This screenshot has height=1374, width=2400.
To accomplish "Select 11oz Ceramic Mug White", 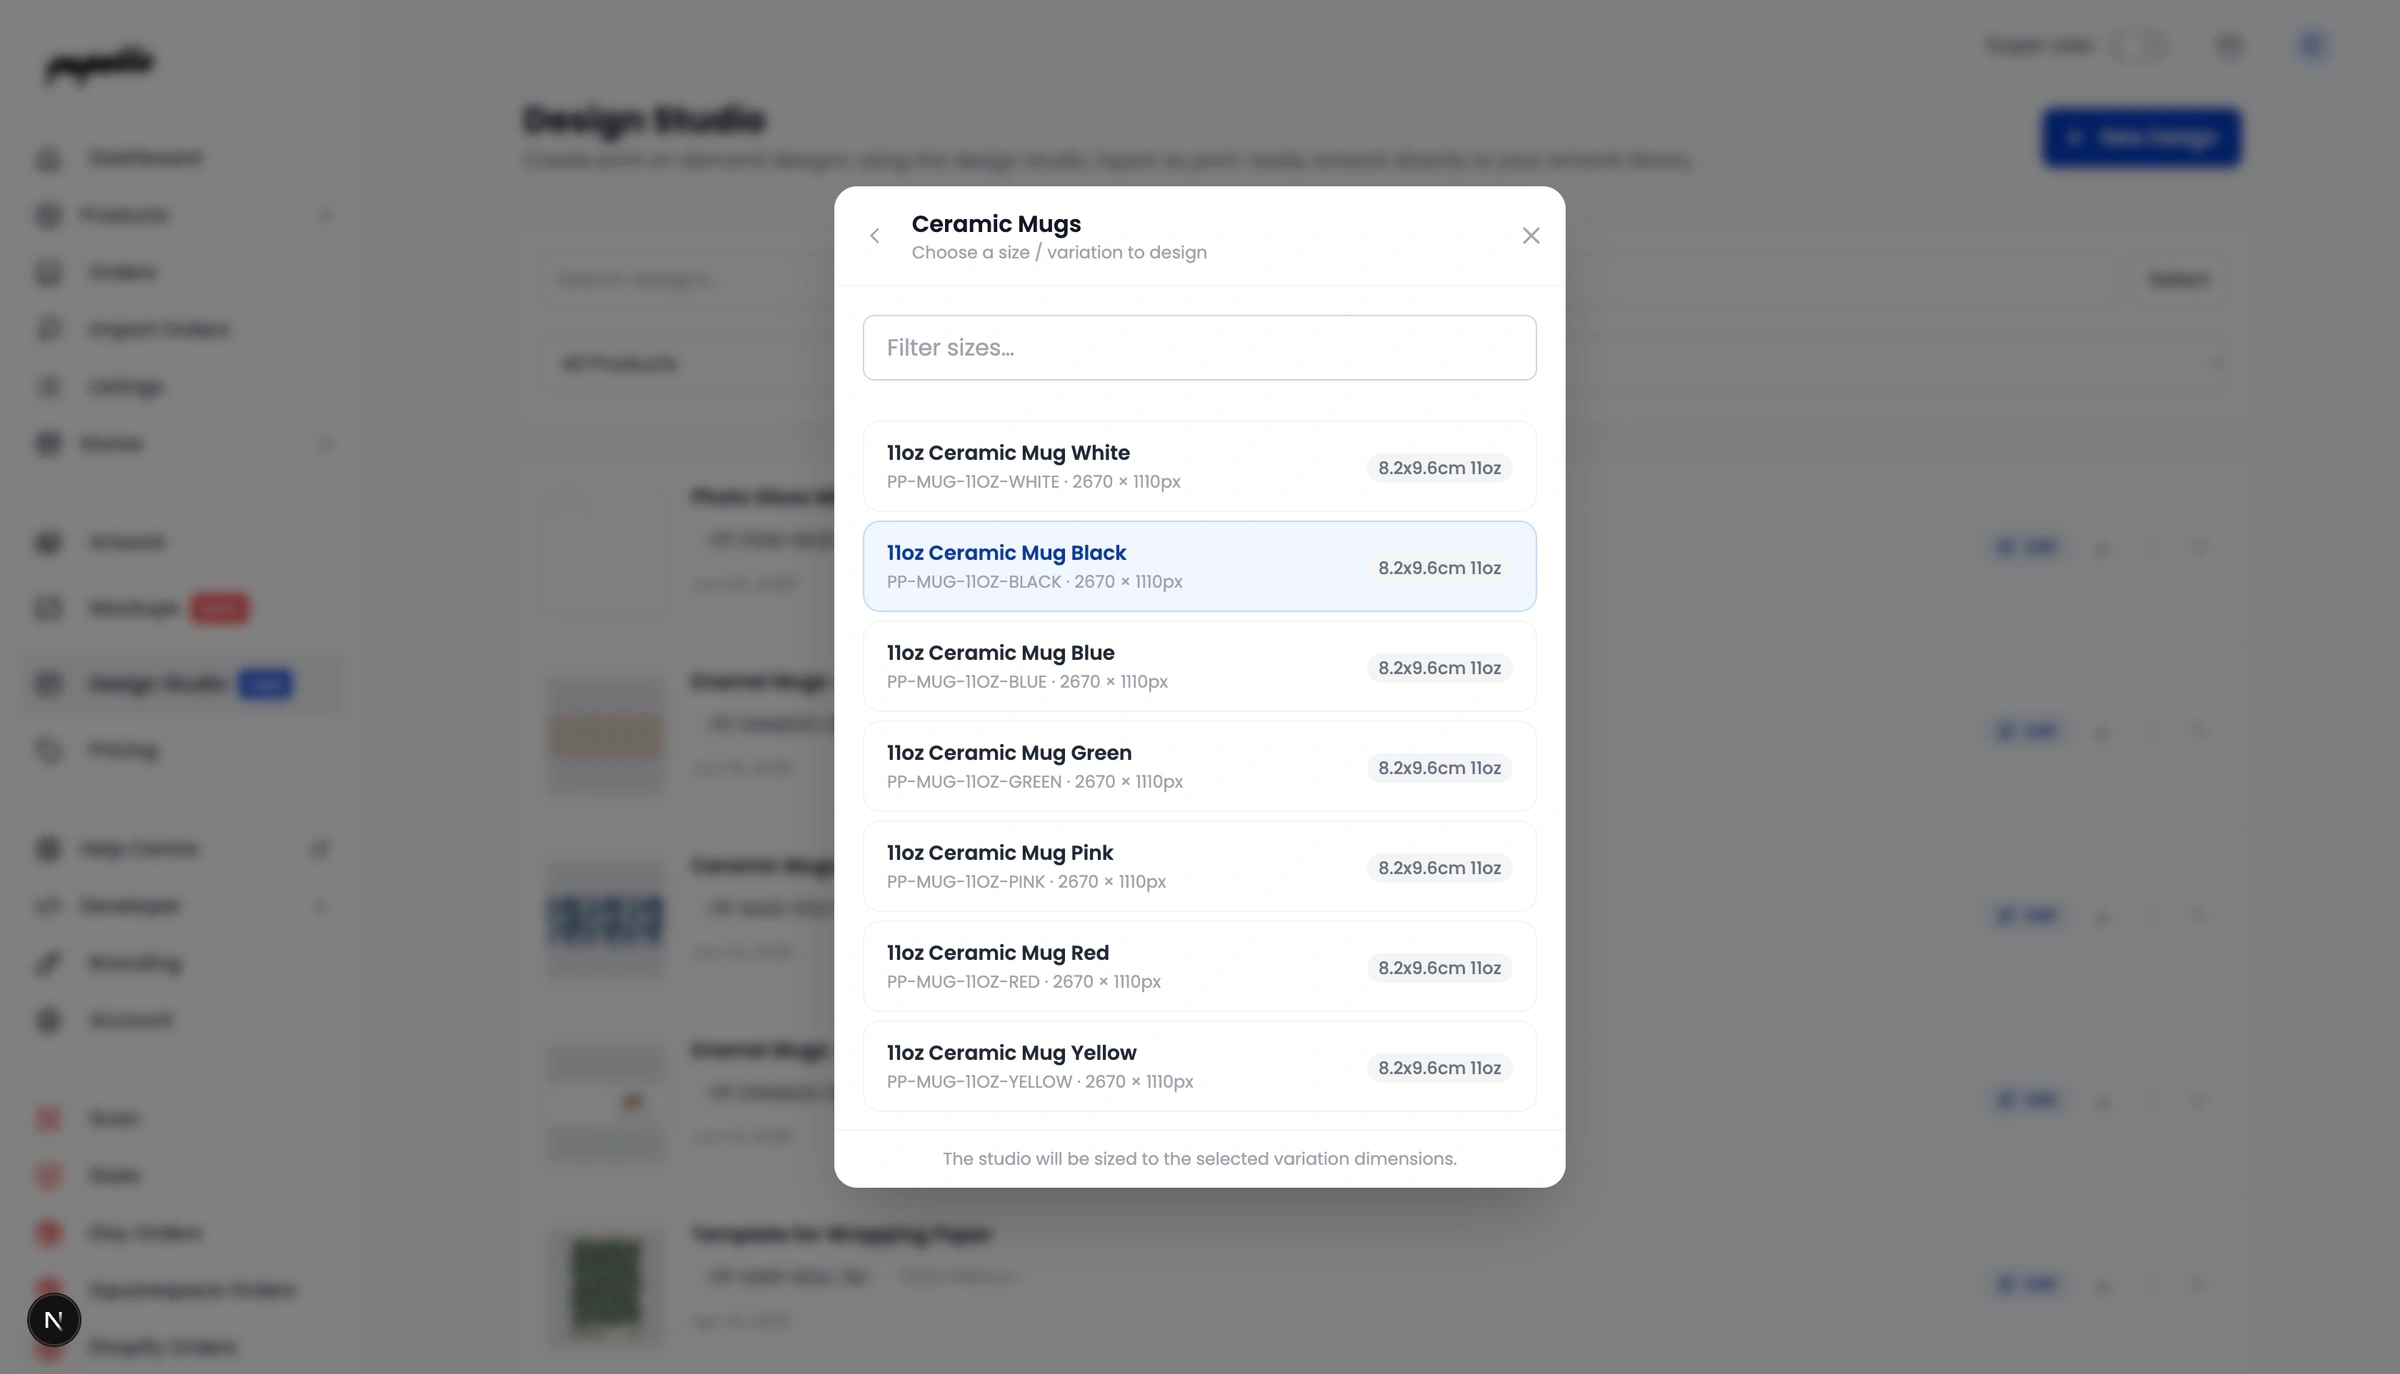I will [1199, 467].
